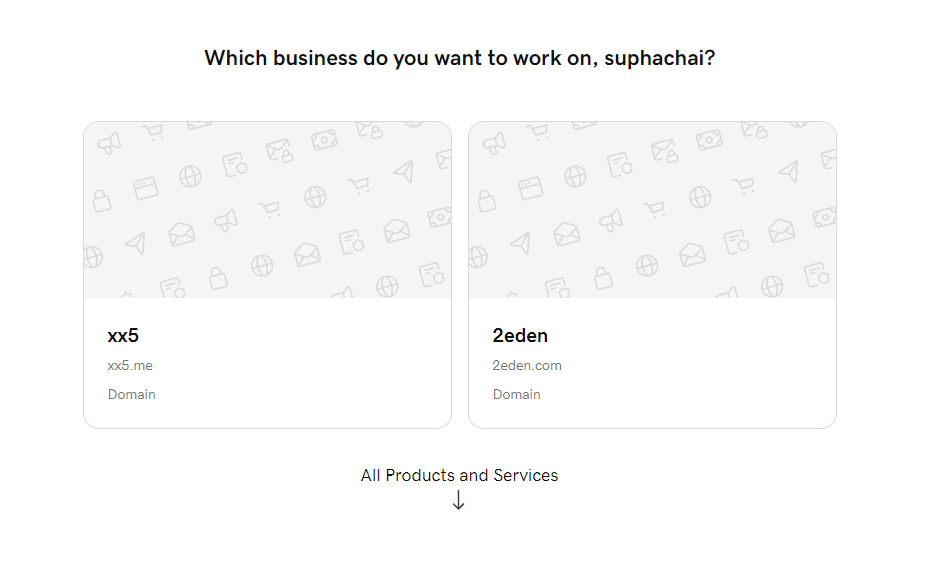Click the 2eden.com domain name text
Screen dimensions: 941x583
point(527,366)
